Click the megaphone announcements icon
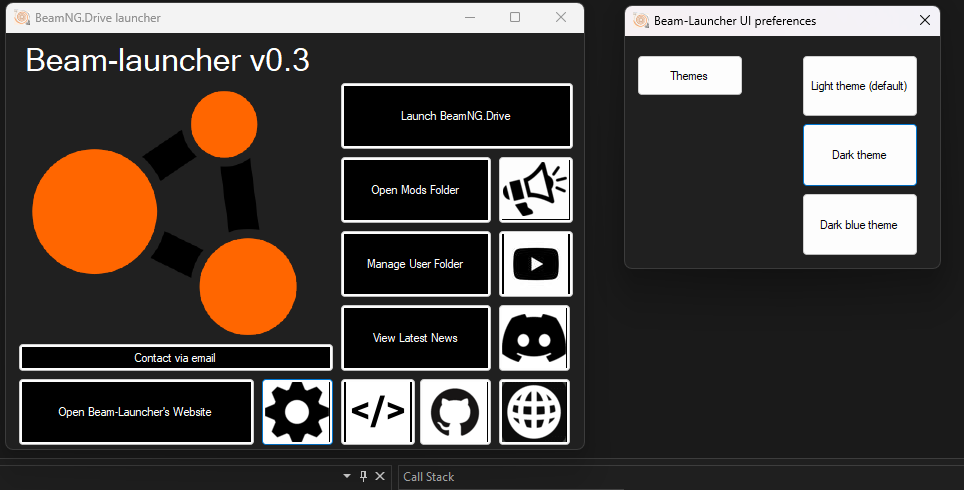964x490 pixels. [535, 190]
